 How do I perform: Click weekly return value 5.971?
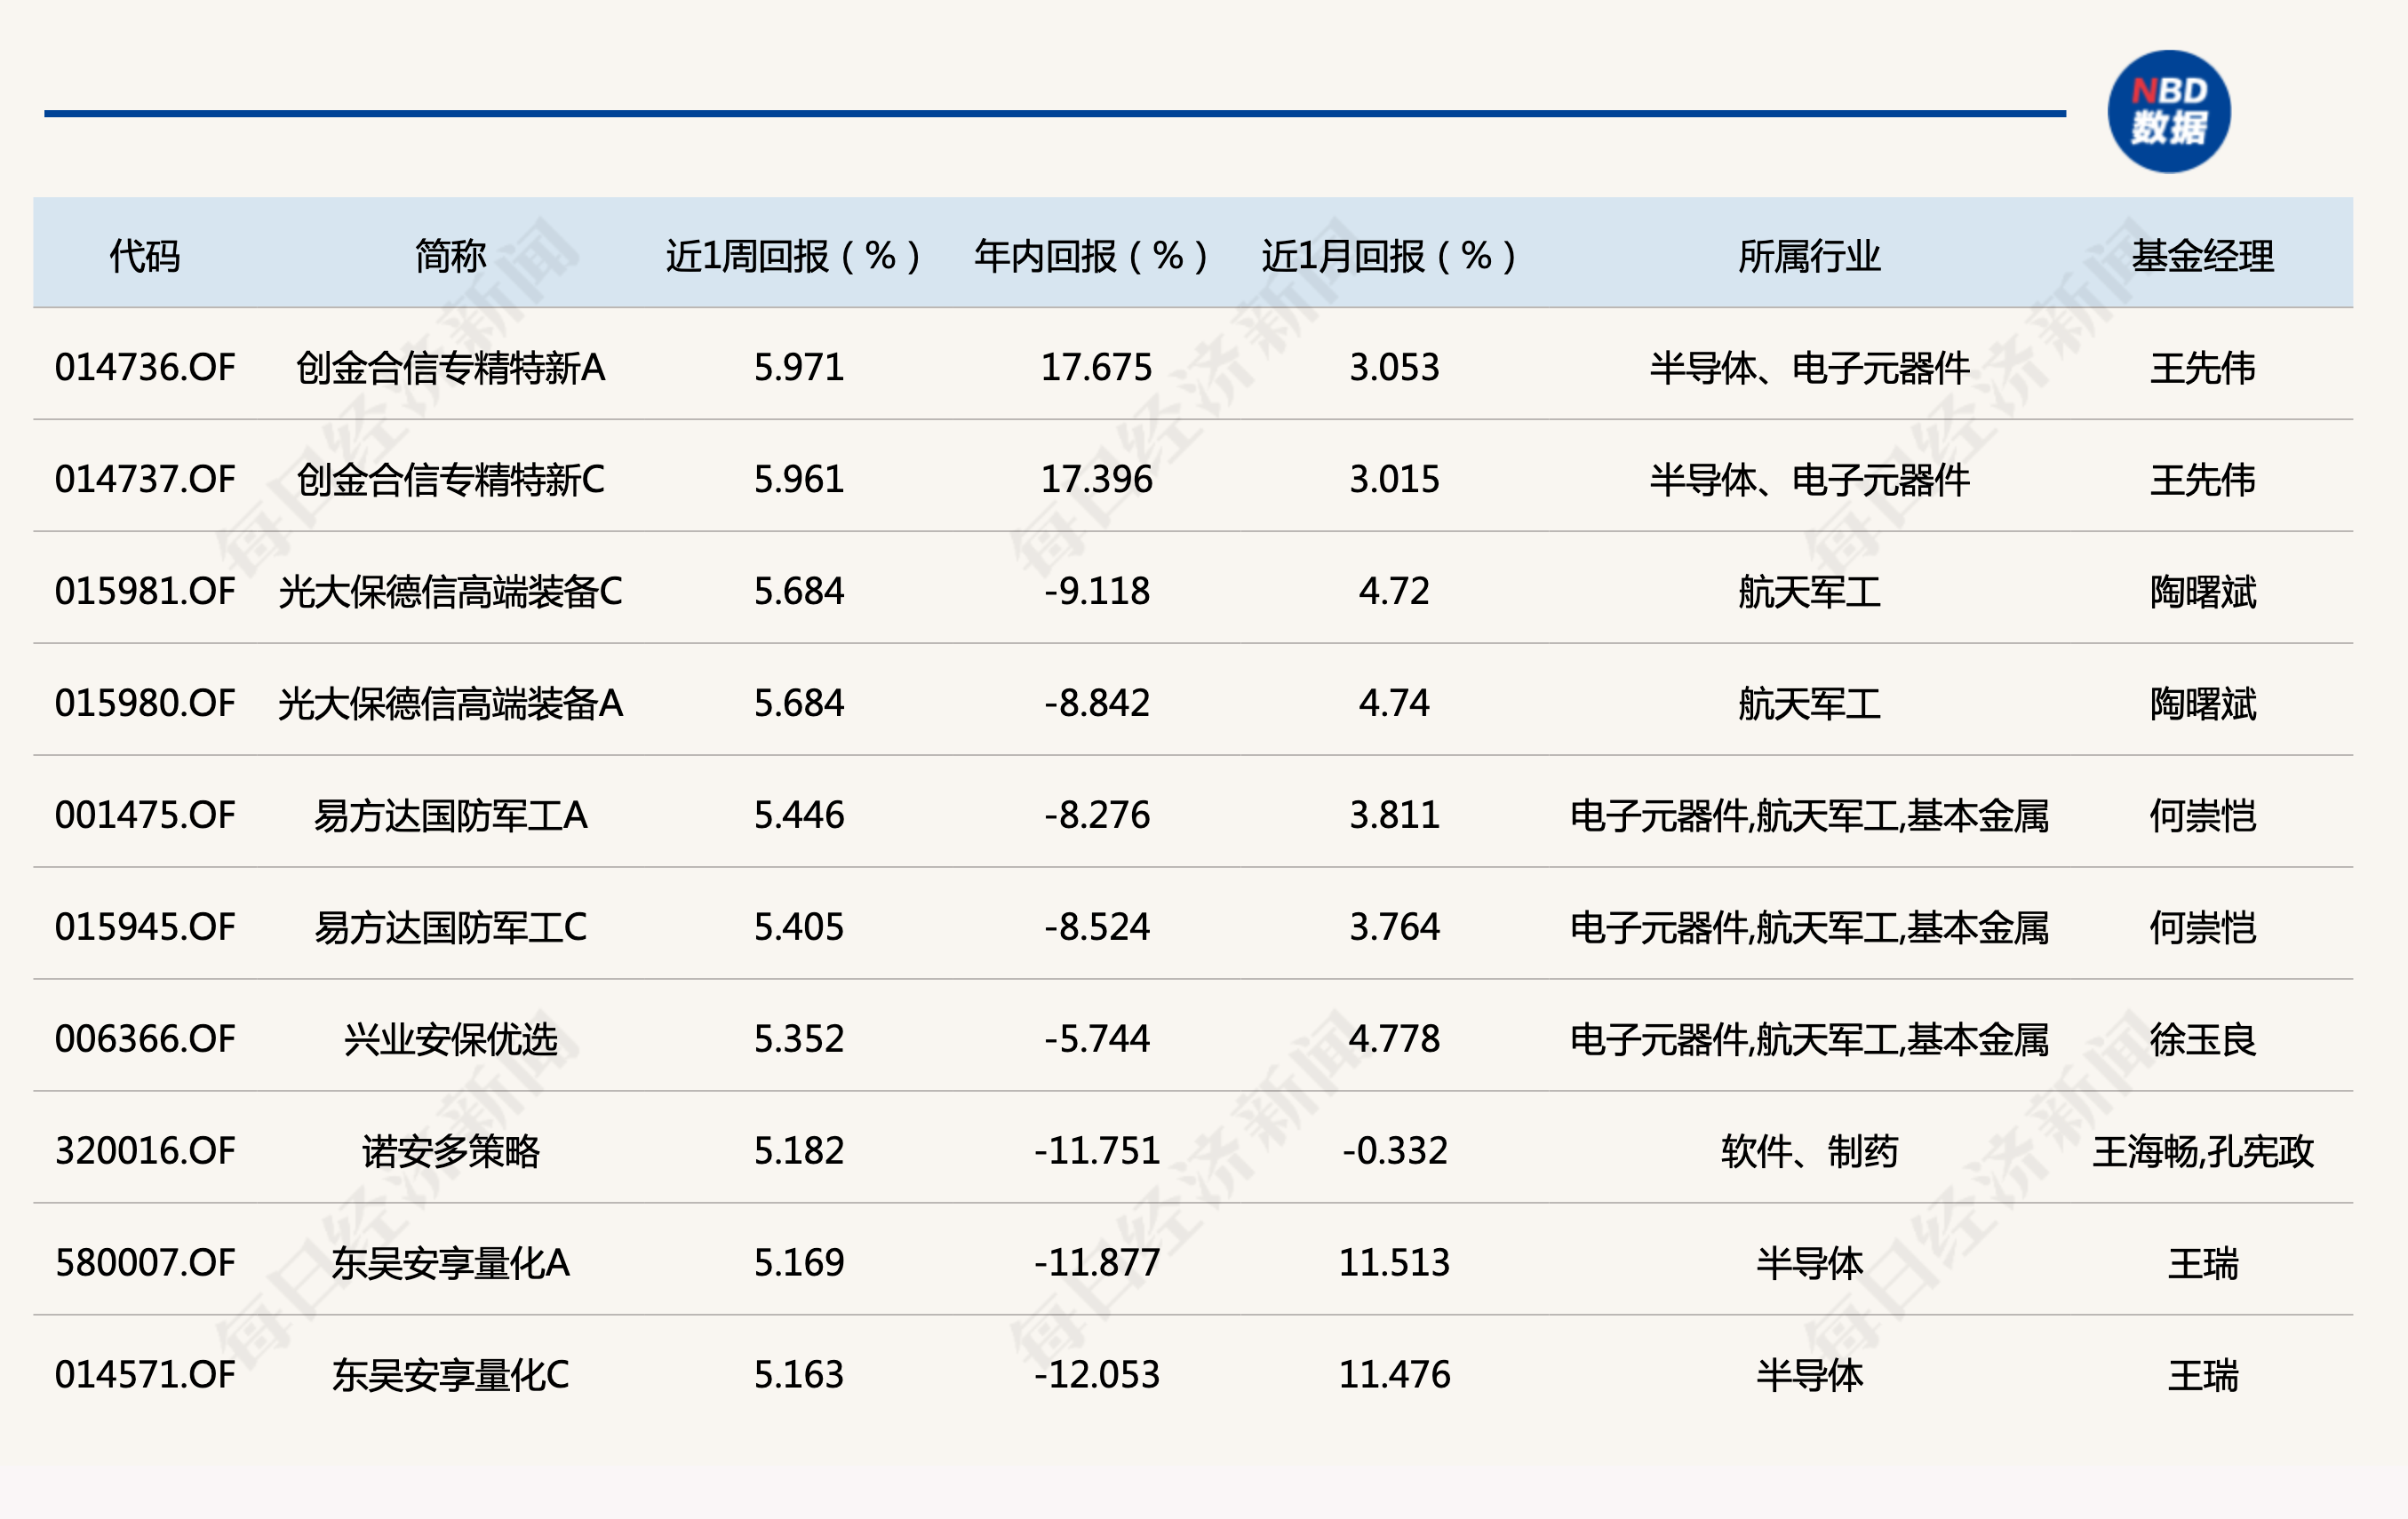pyautogui.click(x=799, y=367)
